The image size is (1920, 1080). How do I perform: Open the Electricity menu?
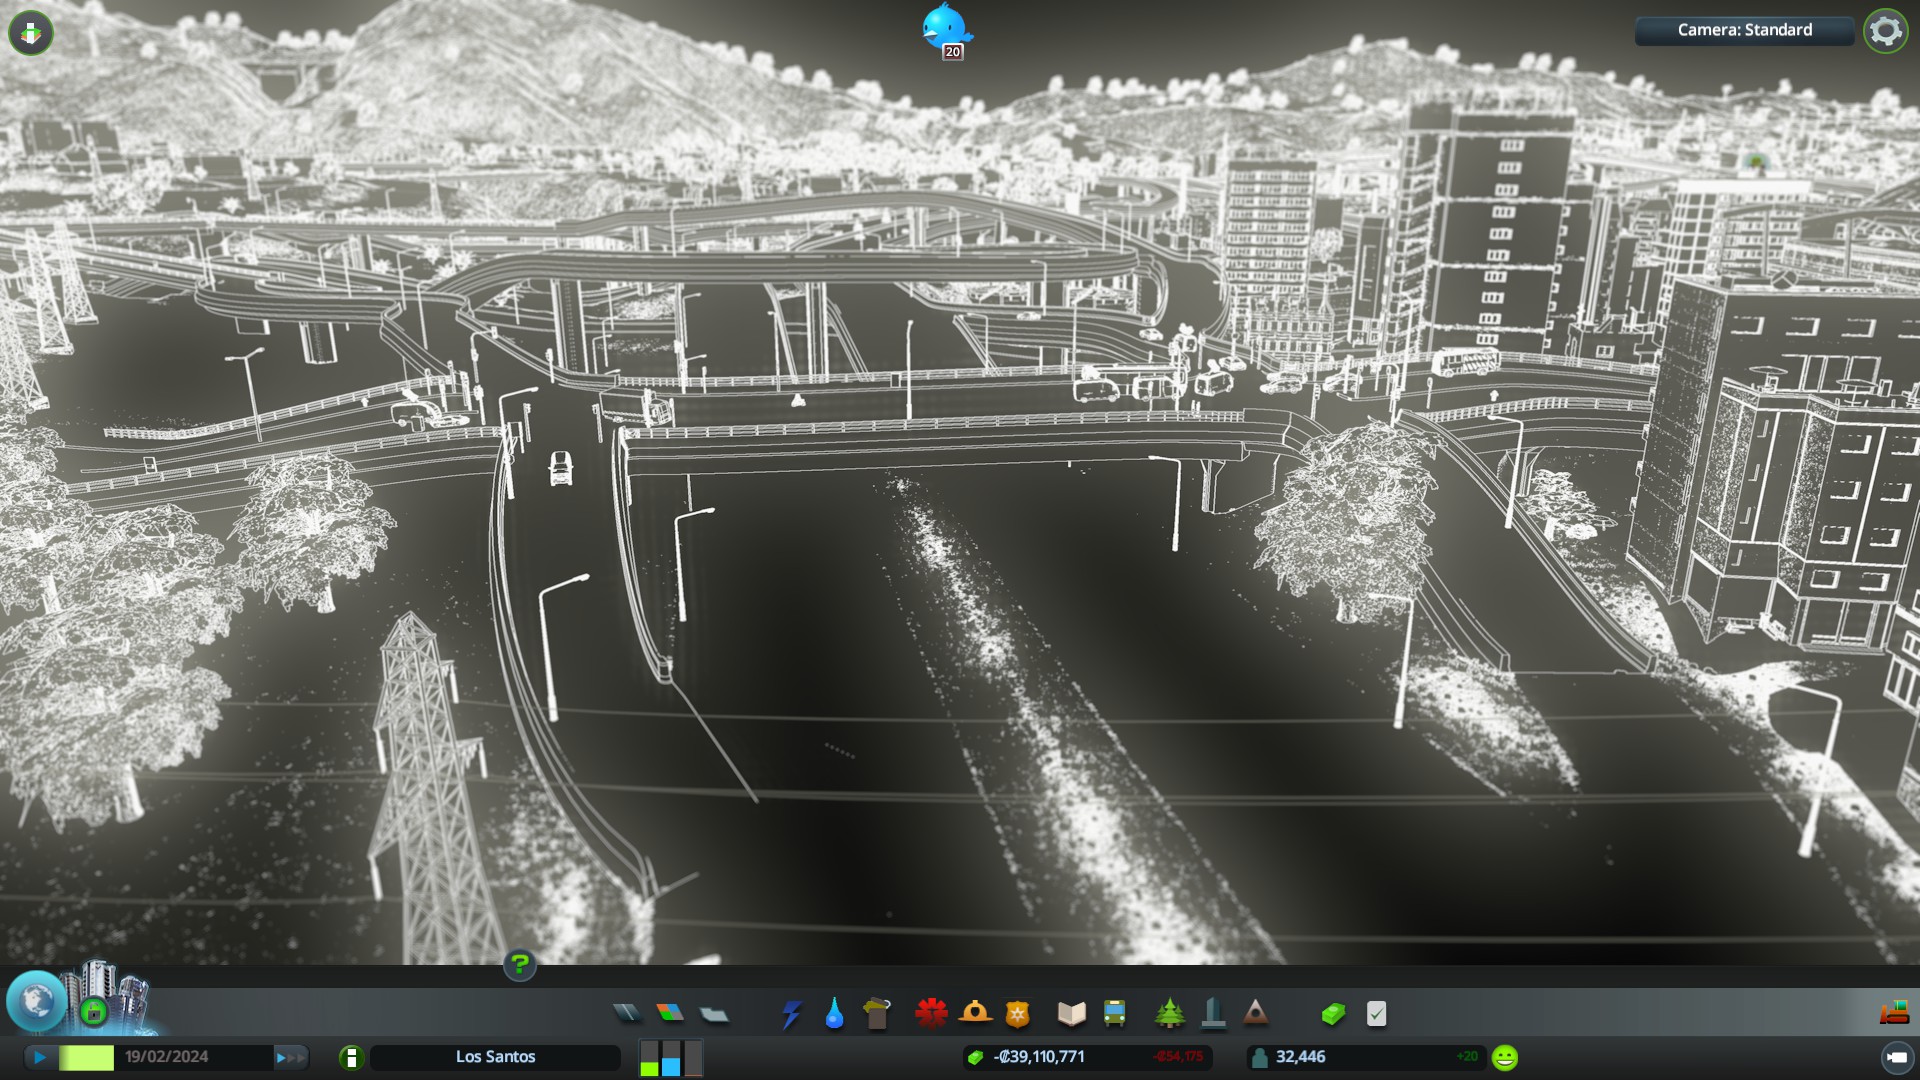tap(791, 1014)
